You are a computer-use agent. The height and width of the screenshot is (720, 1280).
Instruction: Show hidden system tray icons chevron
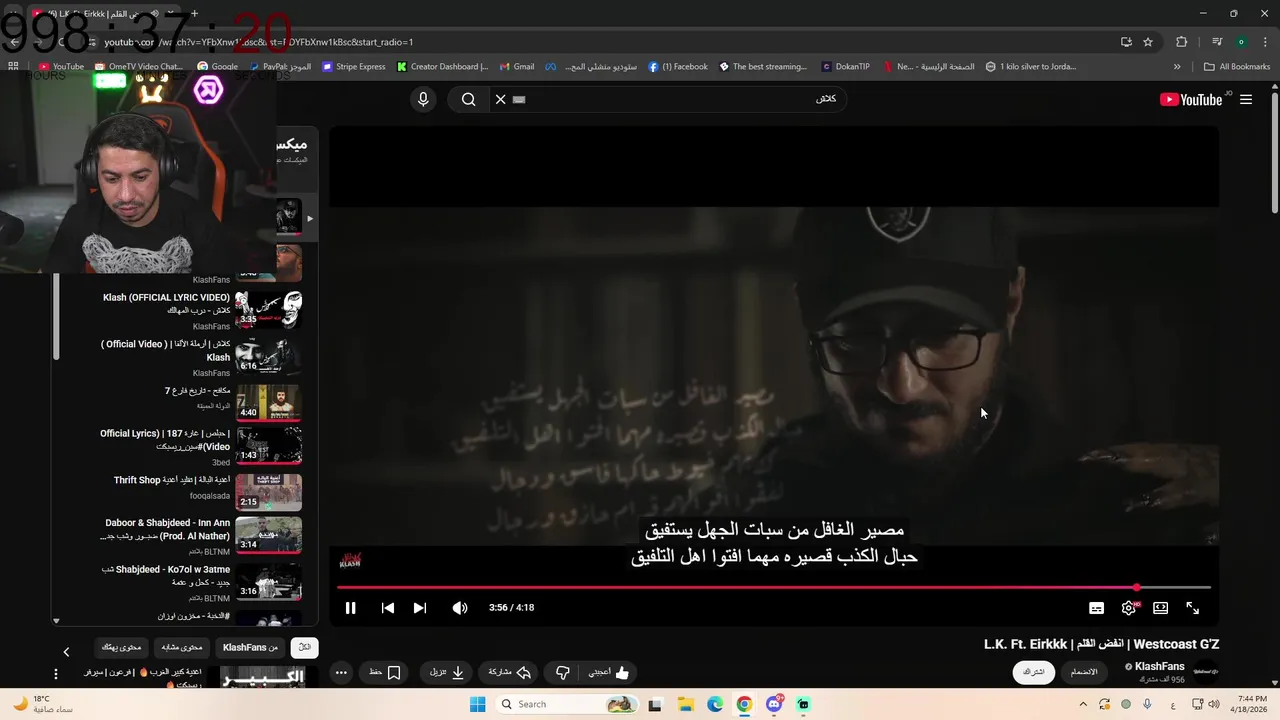(x=1083, y=704)
